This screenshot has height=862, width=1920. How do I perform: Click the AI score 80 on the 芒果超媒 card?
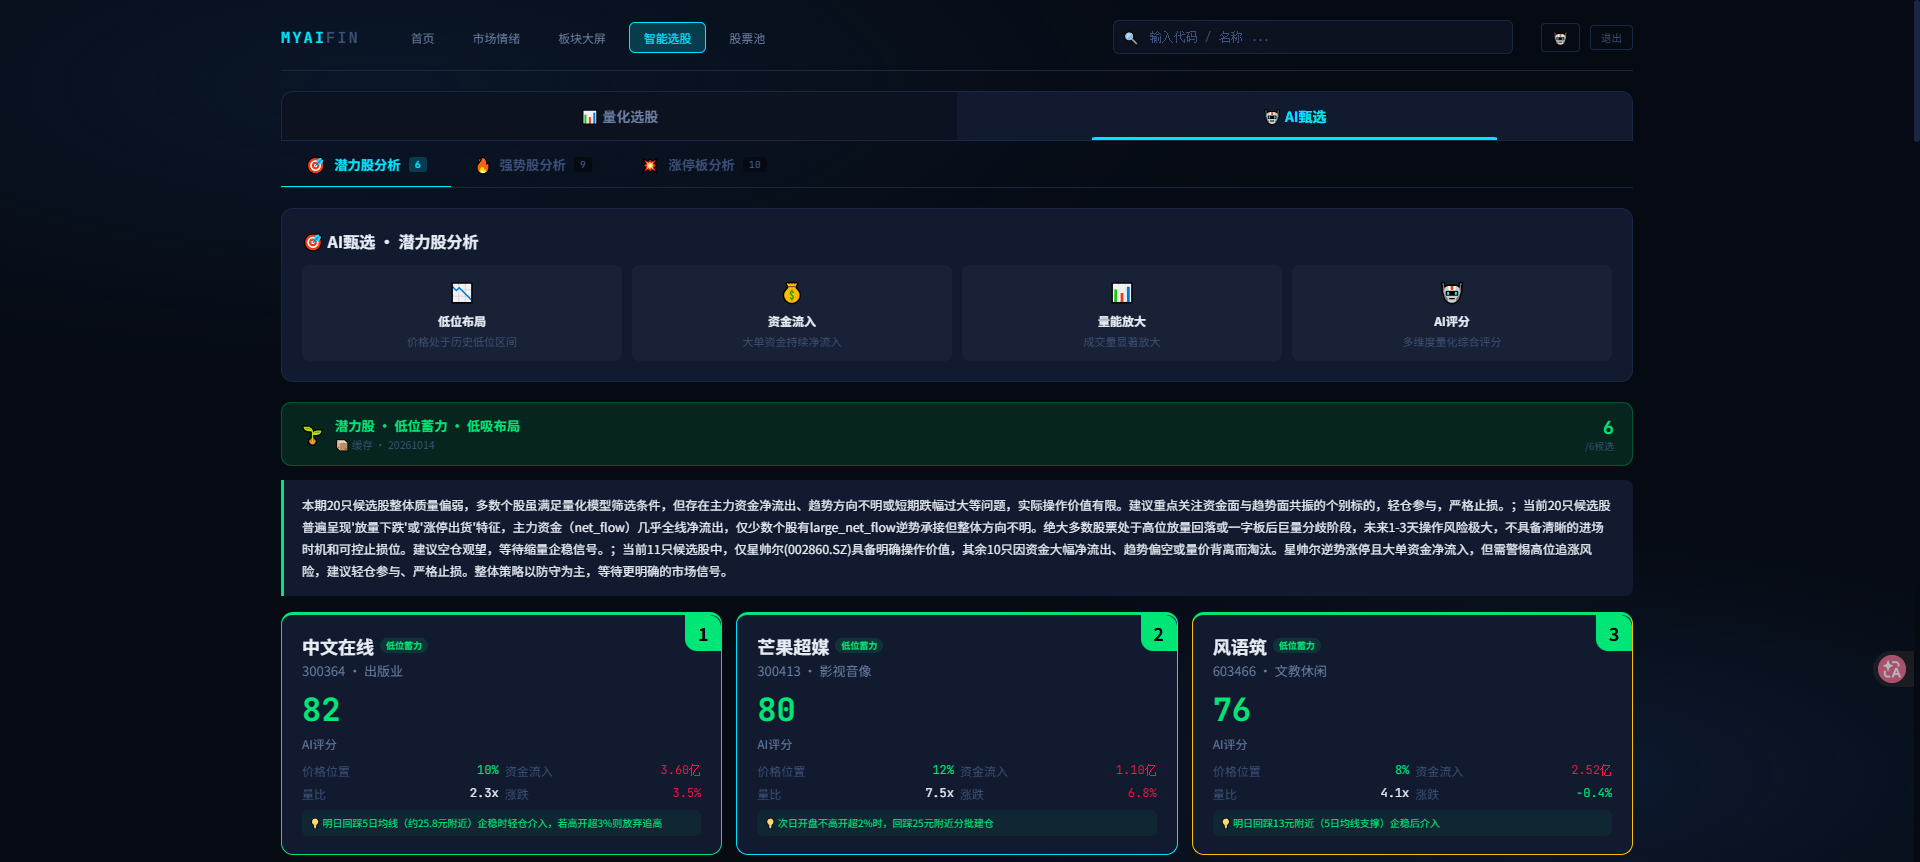click(776, 710)
